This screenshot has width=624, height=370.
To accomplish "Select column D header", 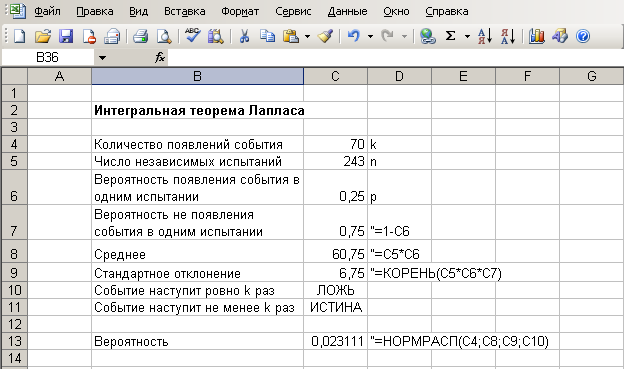I will coord(400,76).
